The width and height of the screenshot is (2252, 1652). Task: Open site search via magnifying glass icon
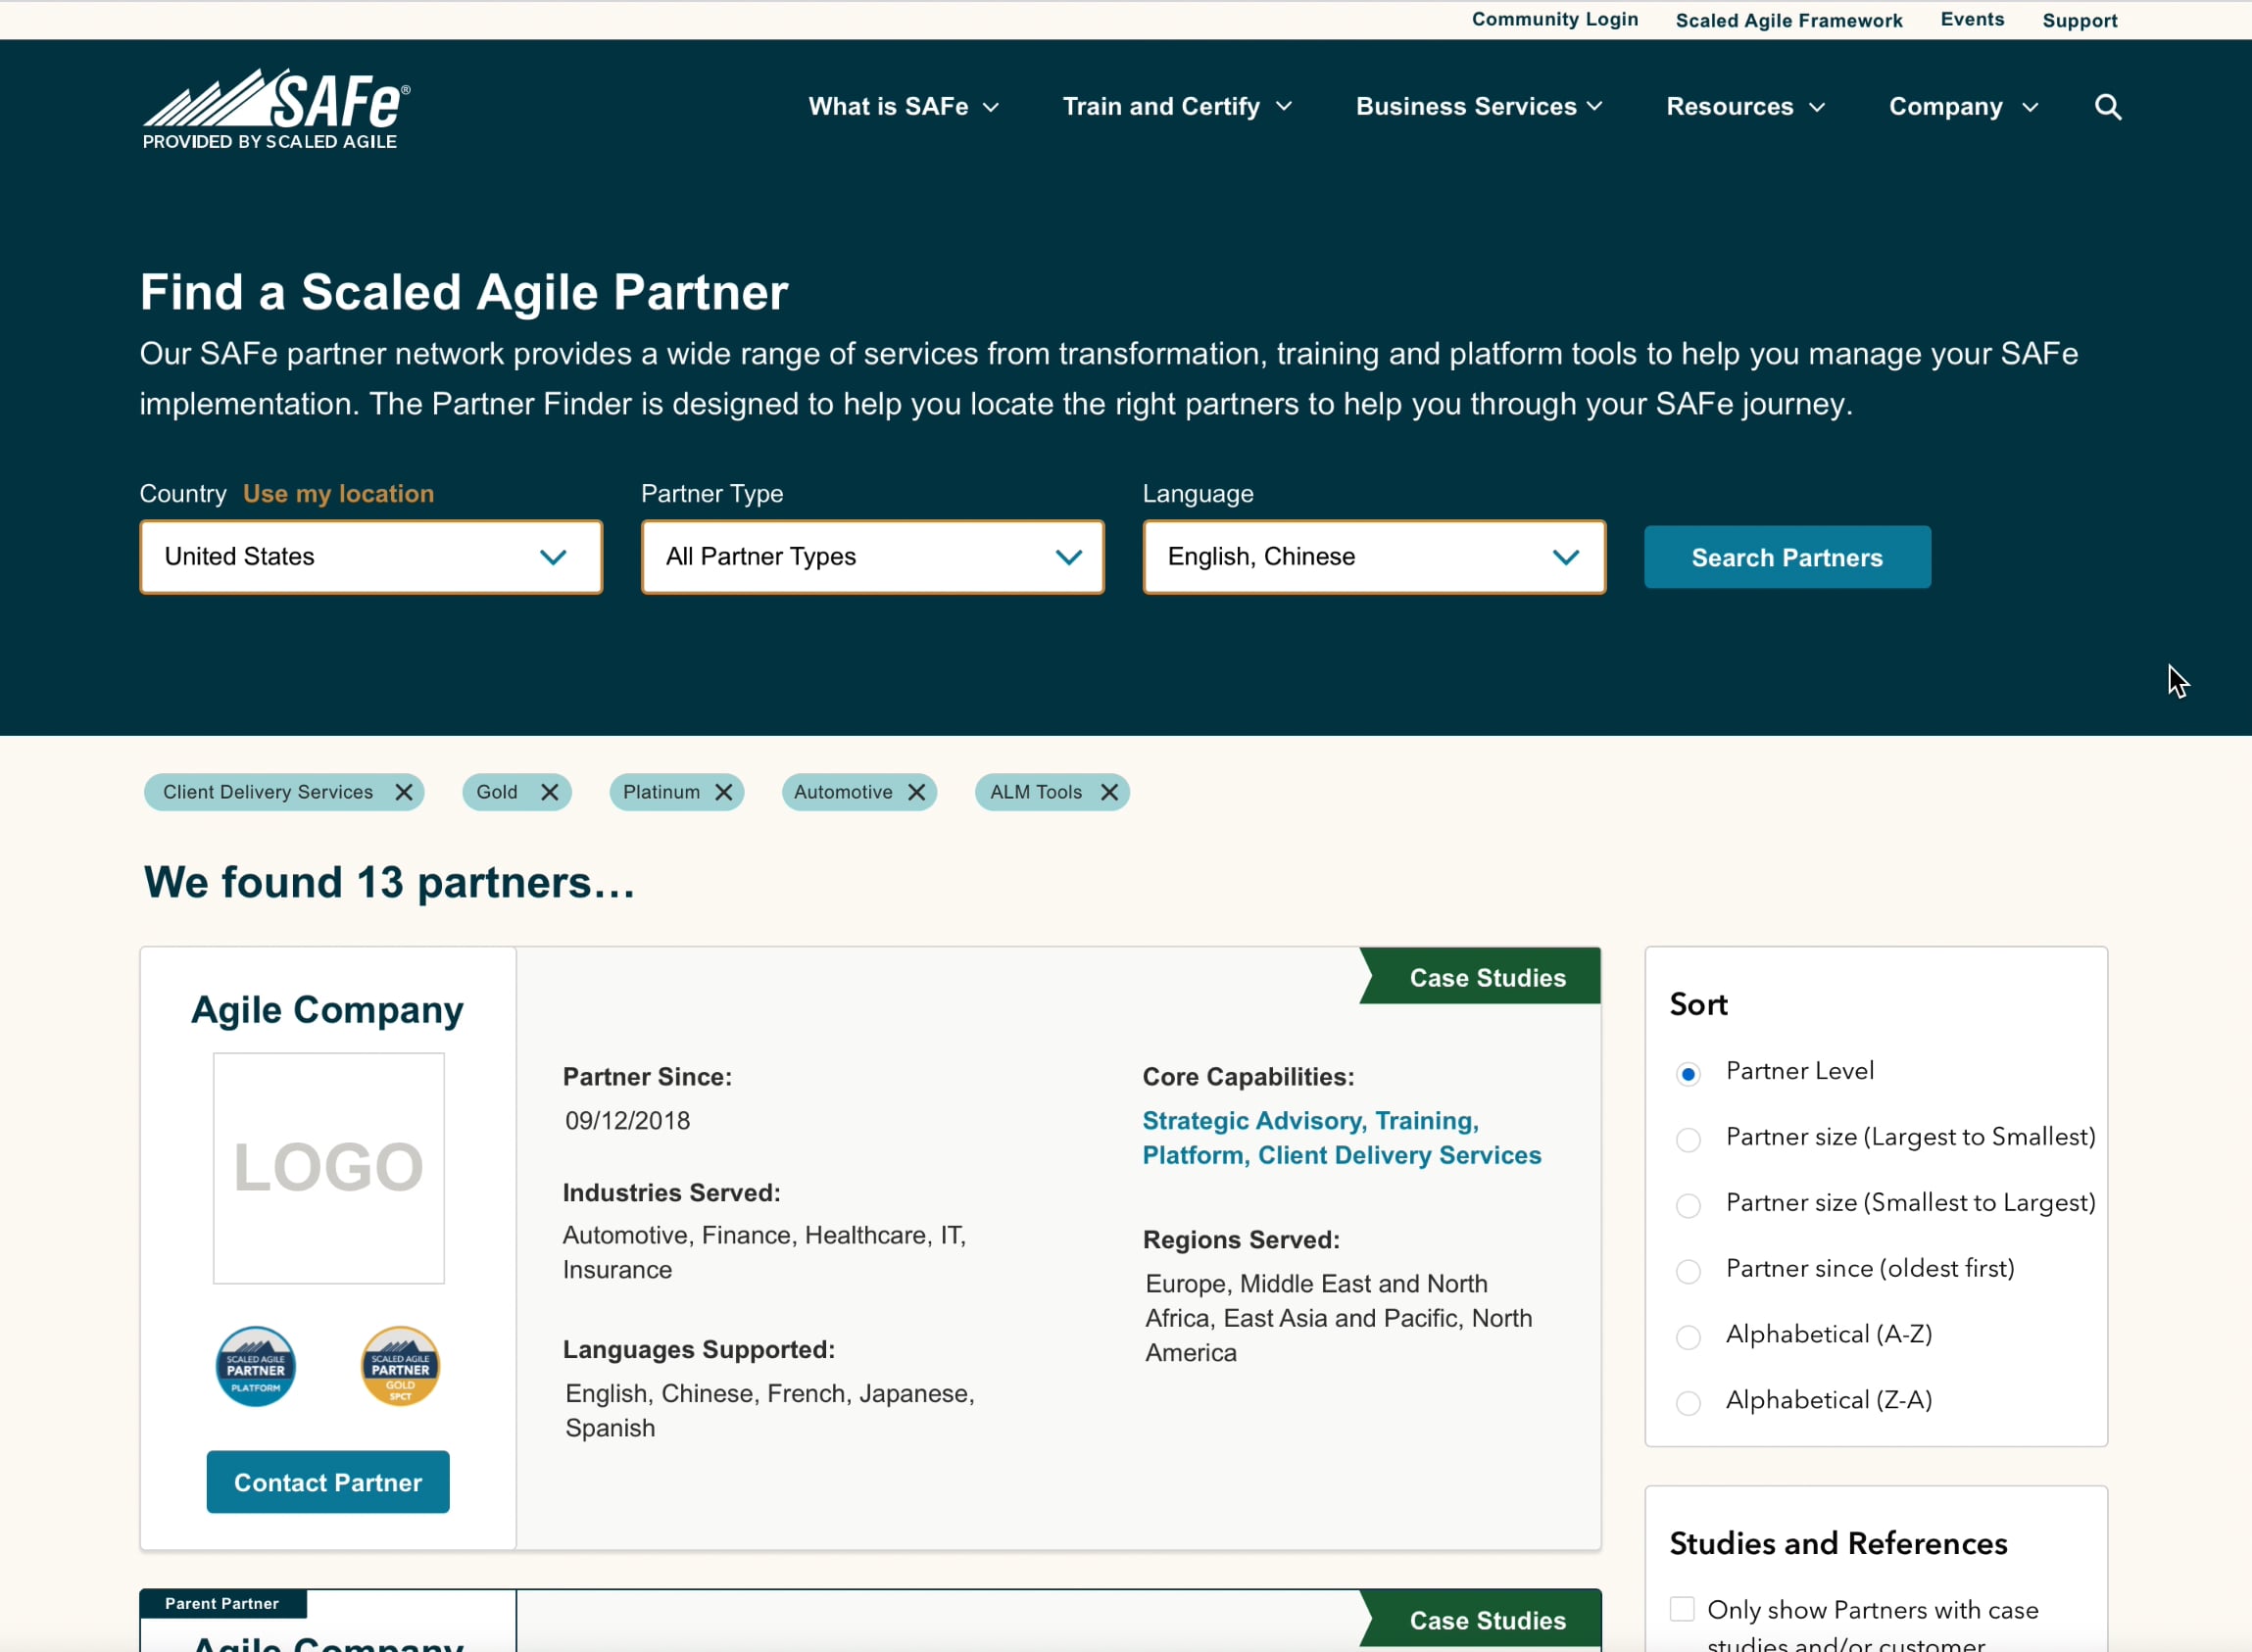2106,107
